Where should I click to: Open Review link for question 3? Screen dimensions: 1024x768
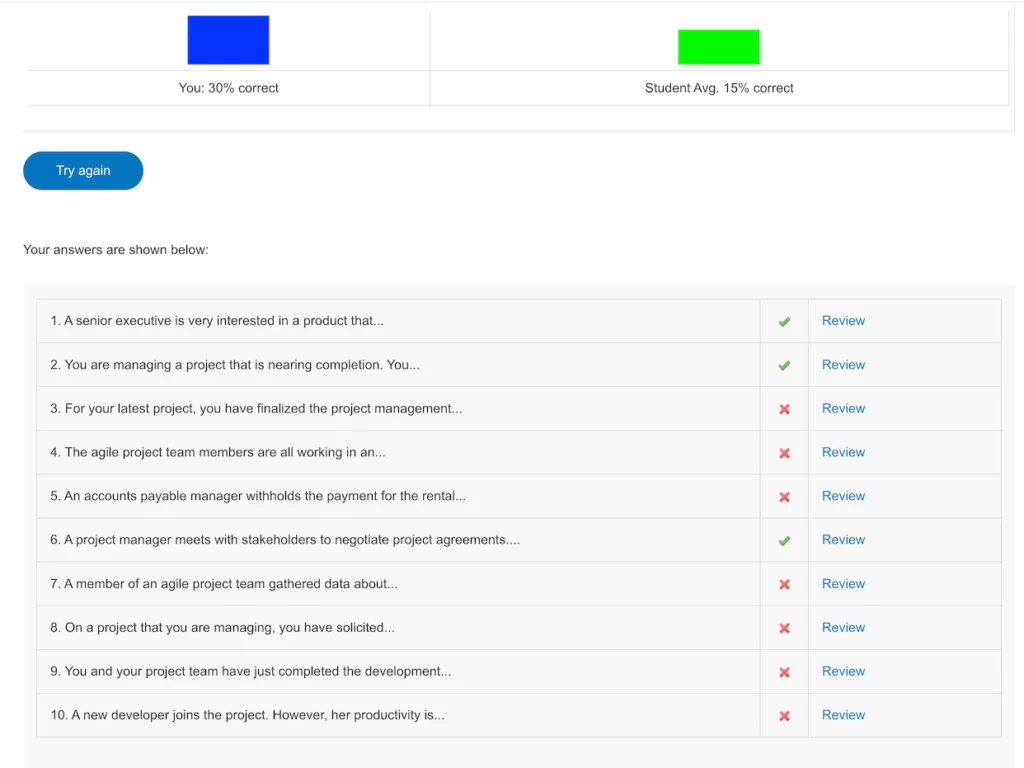click(843, 408)
